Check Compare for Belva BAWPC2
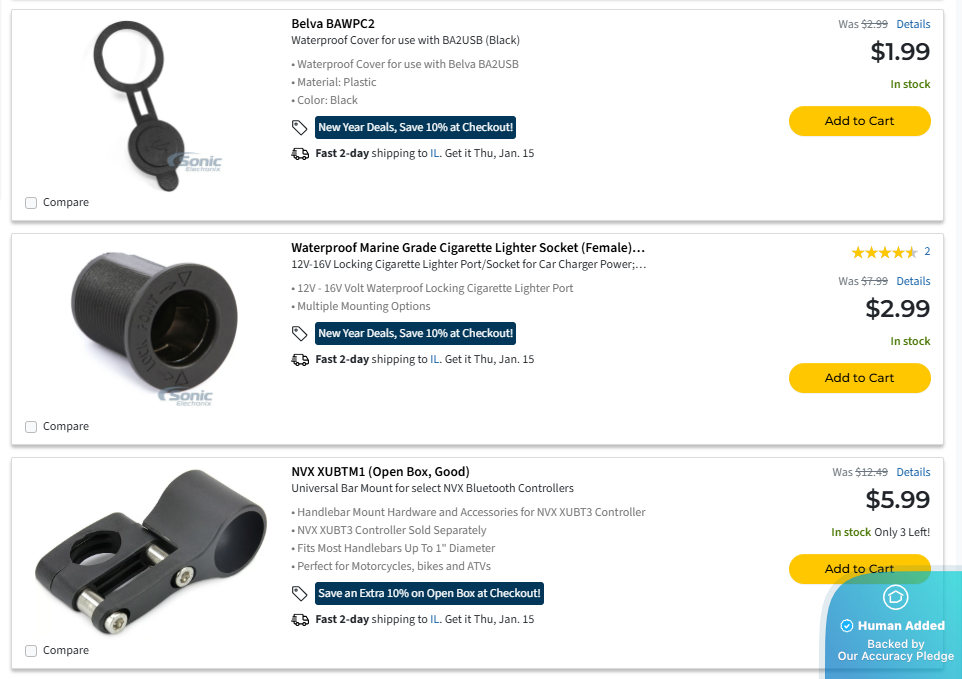 [x=31, y=203]
